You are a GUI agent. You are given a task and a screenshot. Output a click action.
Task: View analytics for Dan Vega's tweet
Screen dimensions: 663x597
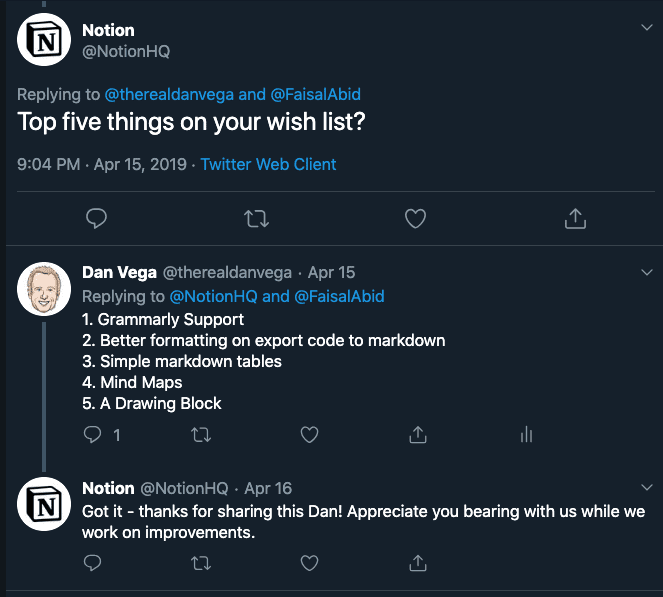click(526, 434)
